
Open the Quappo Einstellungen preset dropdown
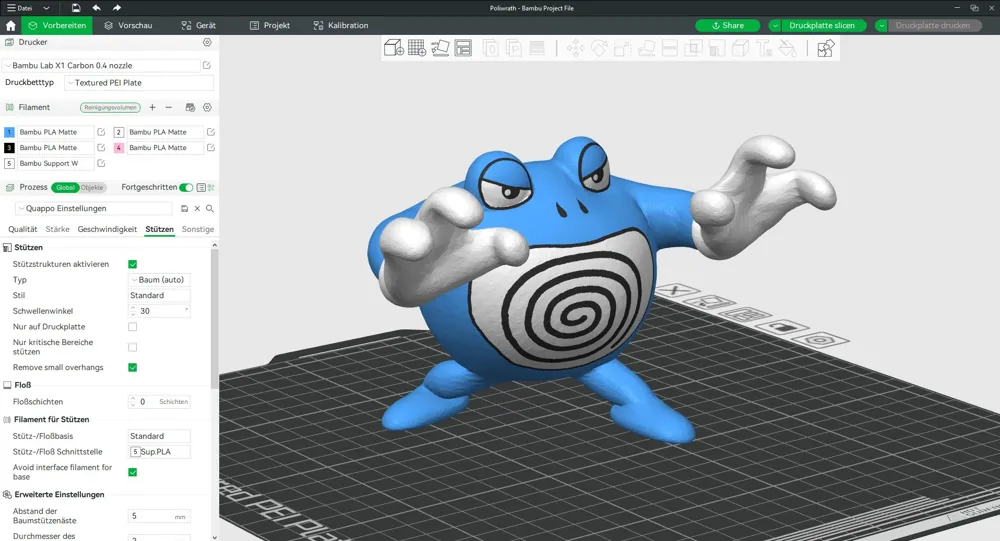93,209
